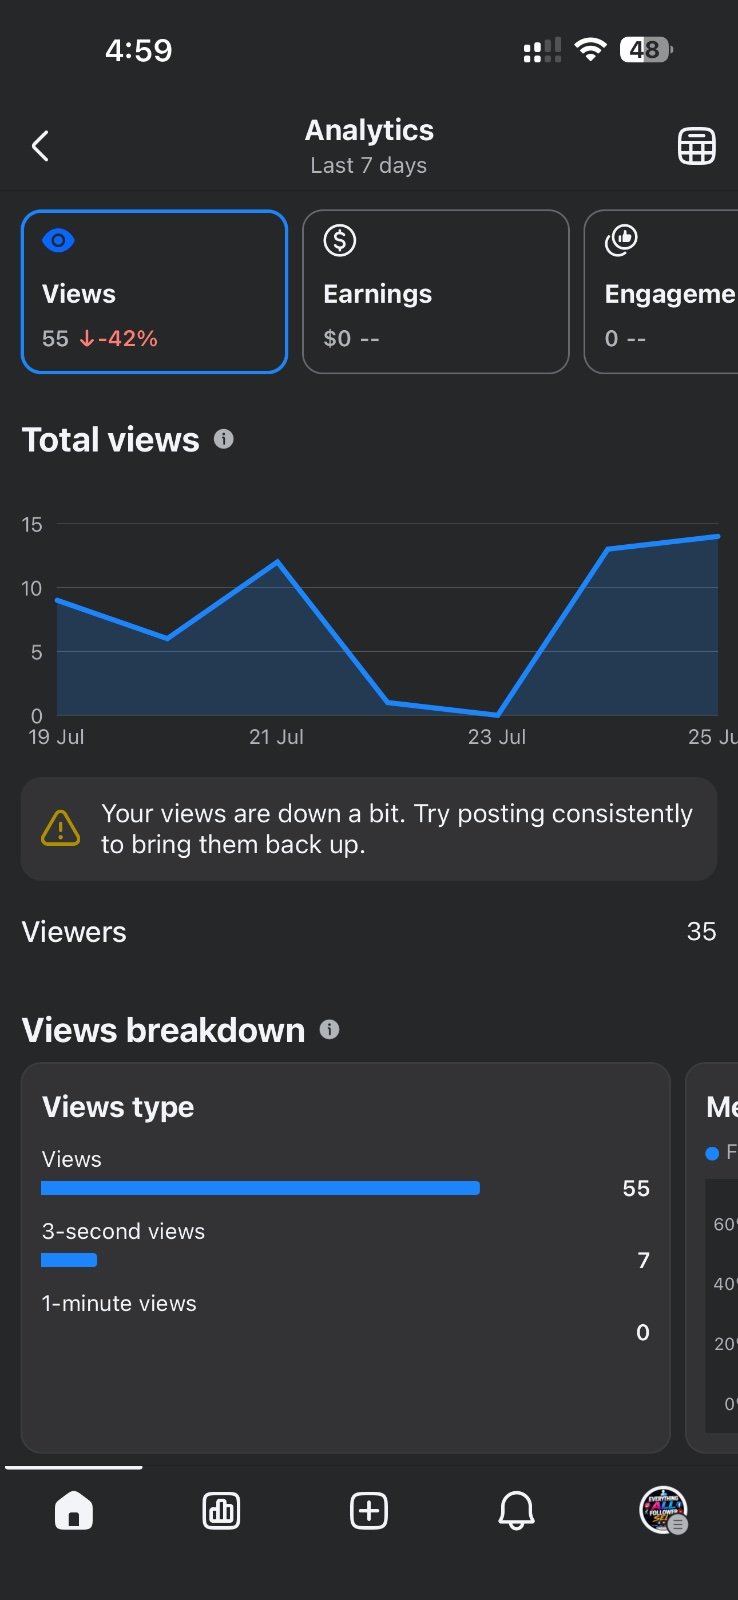Open the profile avatar in bottom bar
The width and height of the screenshot is (738, 1600).
coord(663,1510)
